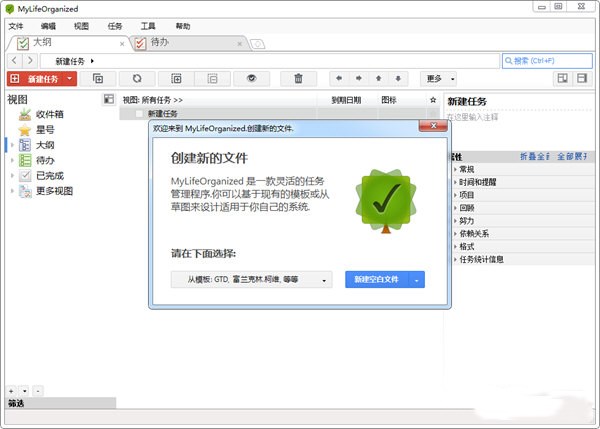Screen dimensions: 600x429
Task: Click the move up arrow icon
Action: click(x=378, y=78)
